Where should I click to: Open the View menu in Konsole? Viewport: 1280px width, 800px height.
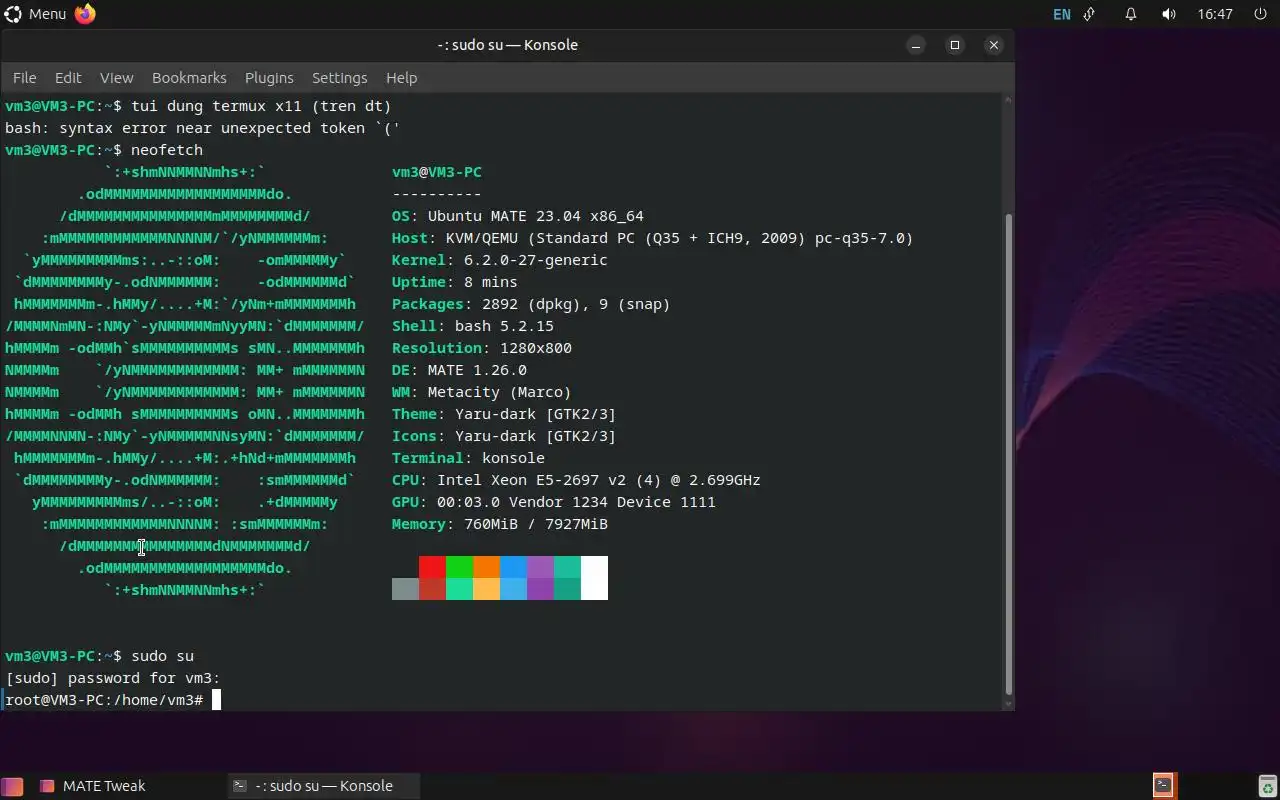[x=116, y=77]
